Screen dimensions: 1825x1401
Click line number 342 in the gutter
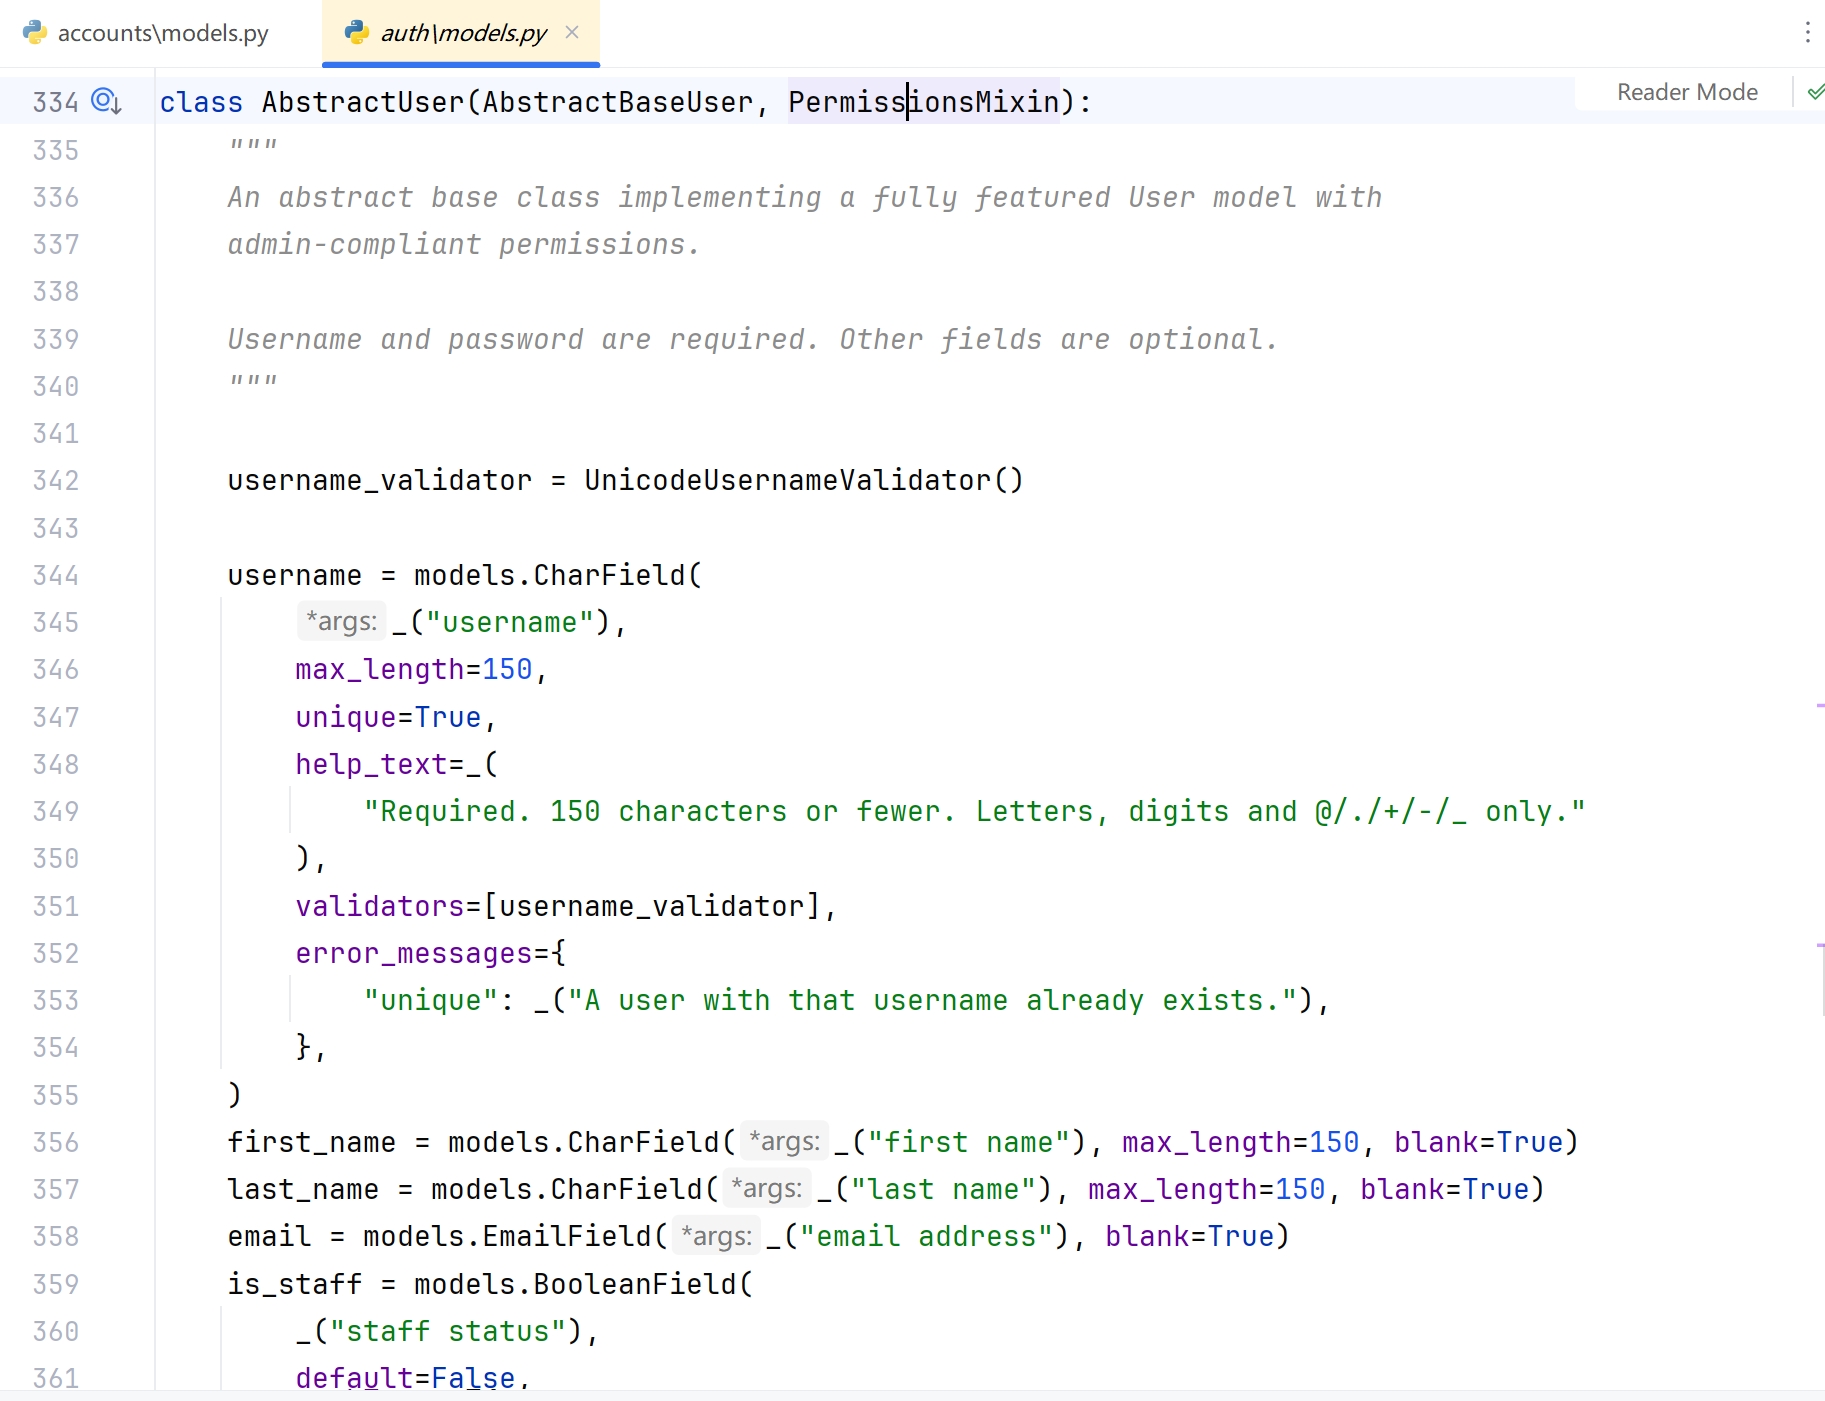pos(56,480)
